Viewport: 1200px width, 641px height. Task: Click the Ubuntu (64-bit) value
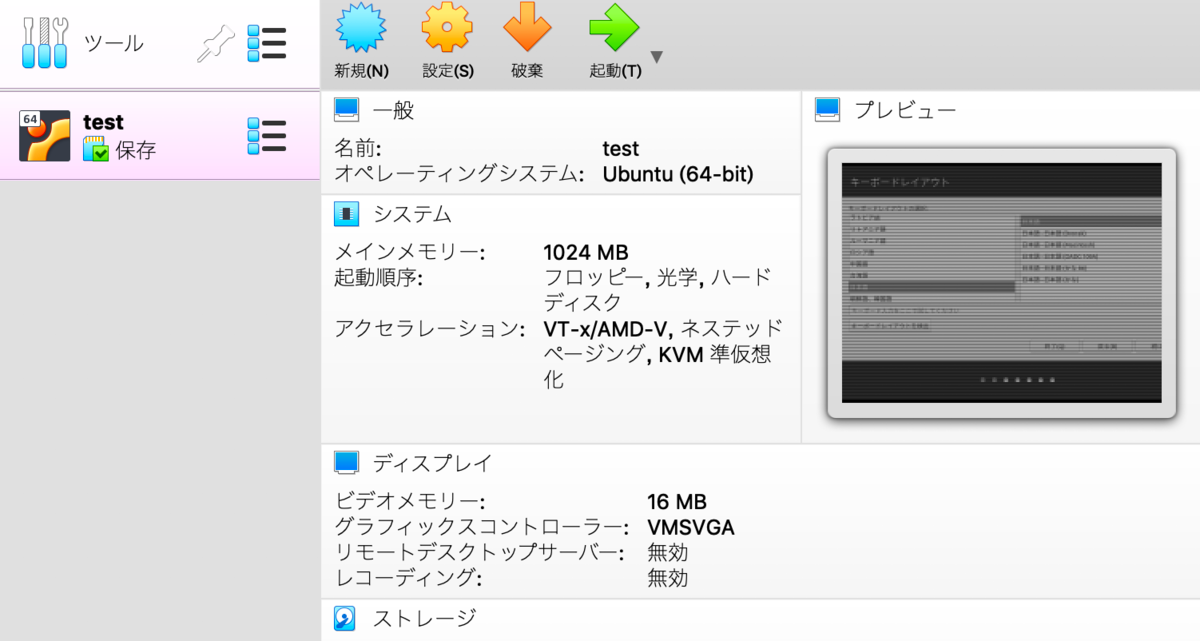coord(678,174)
